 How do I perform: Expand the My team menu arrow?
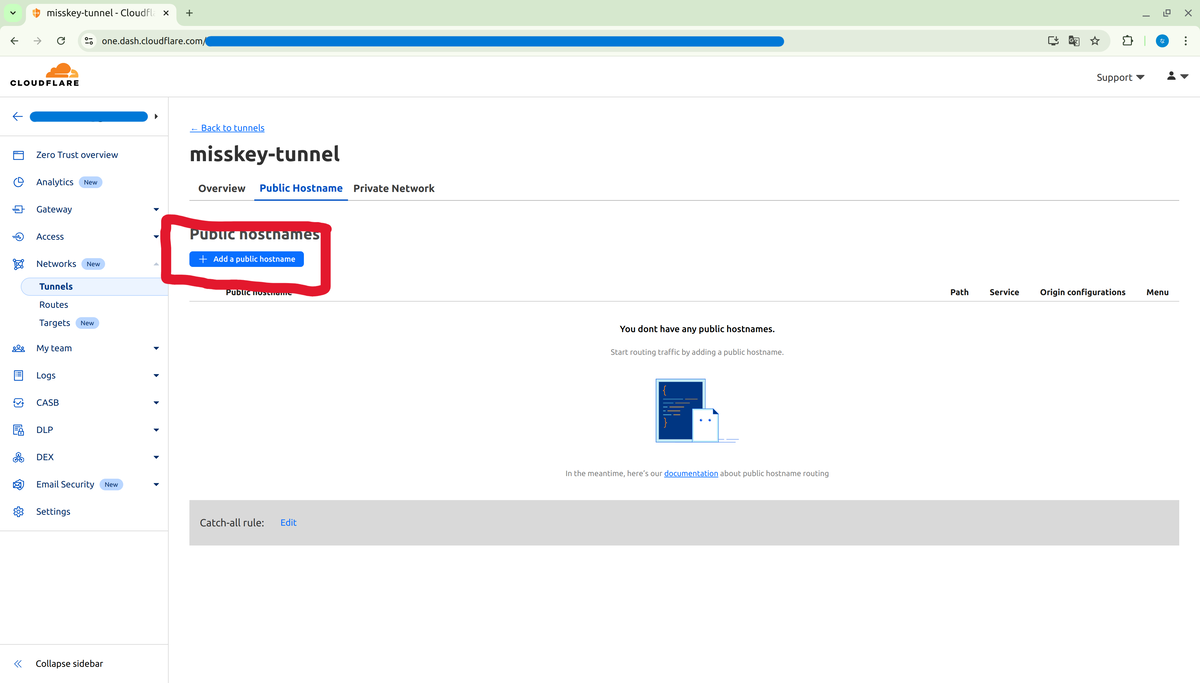[x=156, y=349]
